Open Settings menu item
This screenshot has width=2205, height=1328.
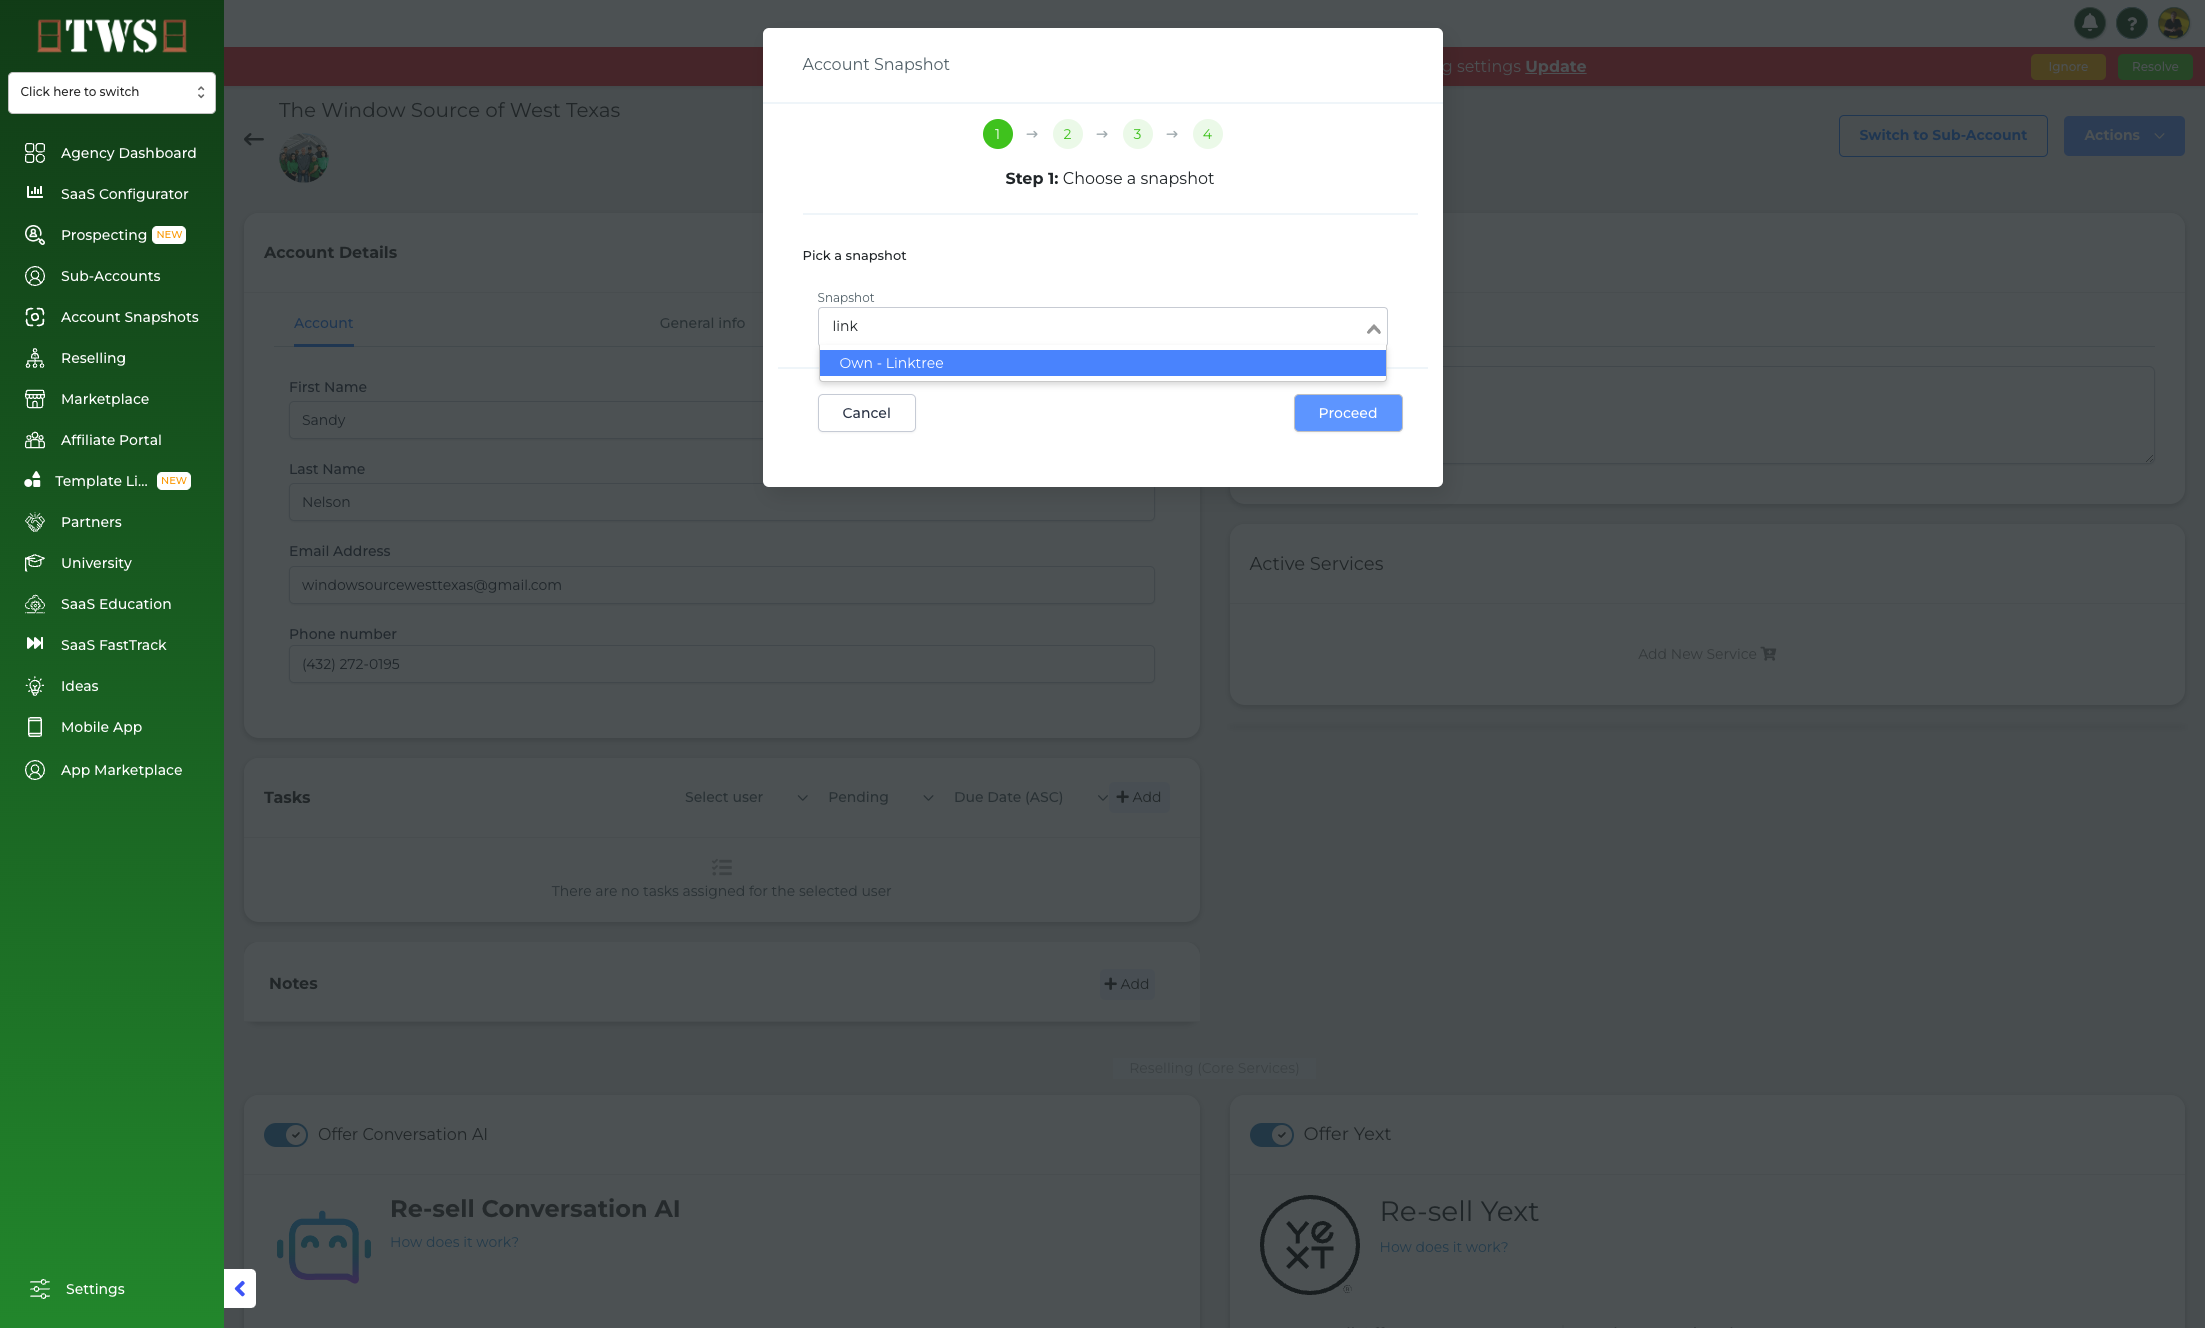point(95,1289)
